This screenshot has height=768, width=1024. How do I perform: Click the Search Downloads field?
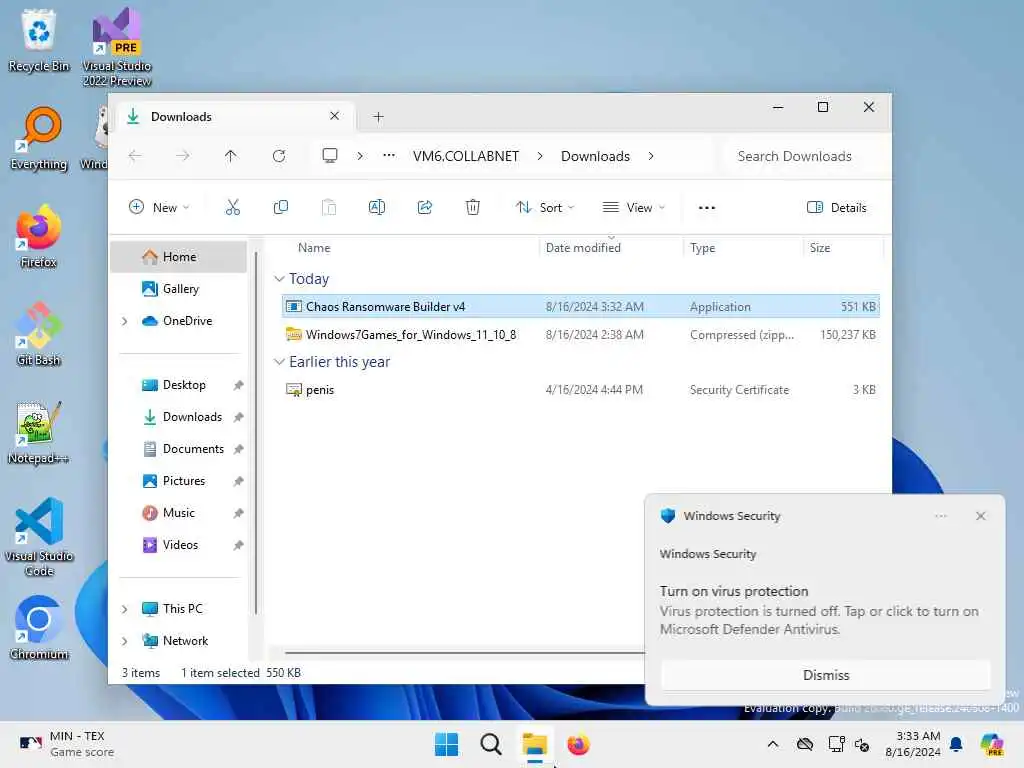[x=805, y=156]
